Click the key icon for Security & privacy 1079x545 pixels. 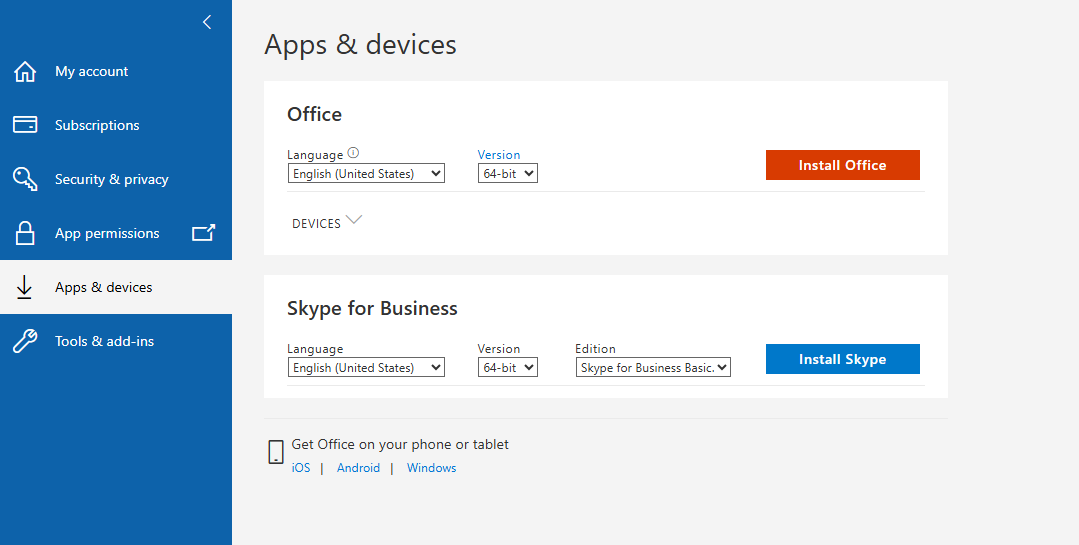pos(25,179)
